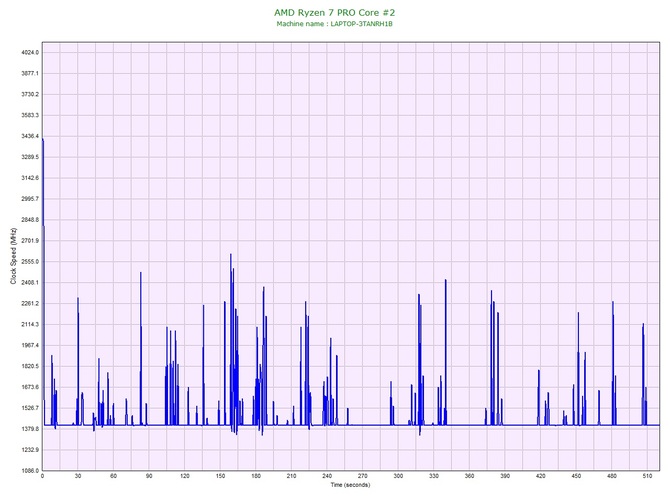Image resolution: width=670 pixels, height=502 pixels.
Task: Click the 30 seconds tick label
Action: tap(78, 476)
